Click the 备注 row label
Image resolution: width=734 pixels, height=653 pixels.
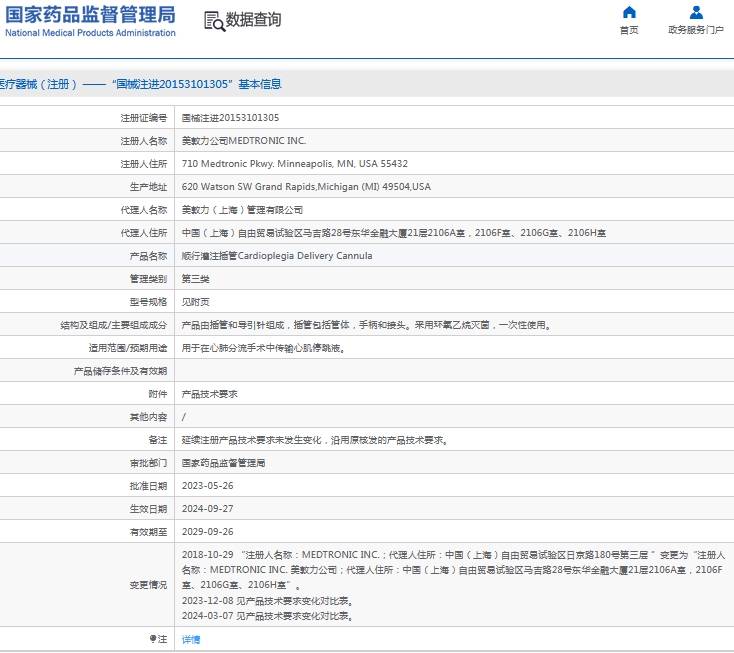point(158,440)
